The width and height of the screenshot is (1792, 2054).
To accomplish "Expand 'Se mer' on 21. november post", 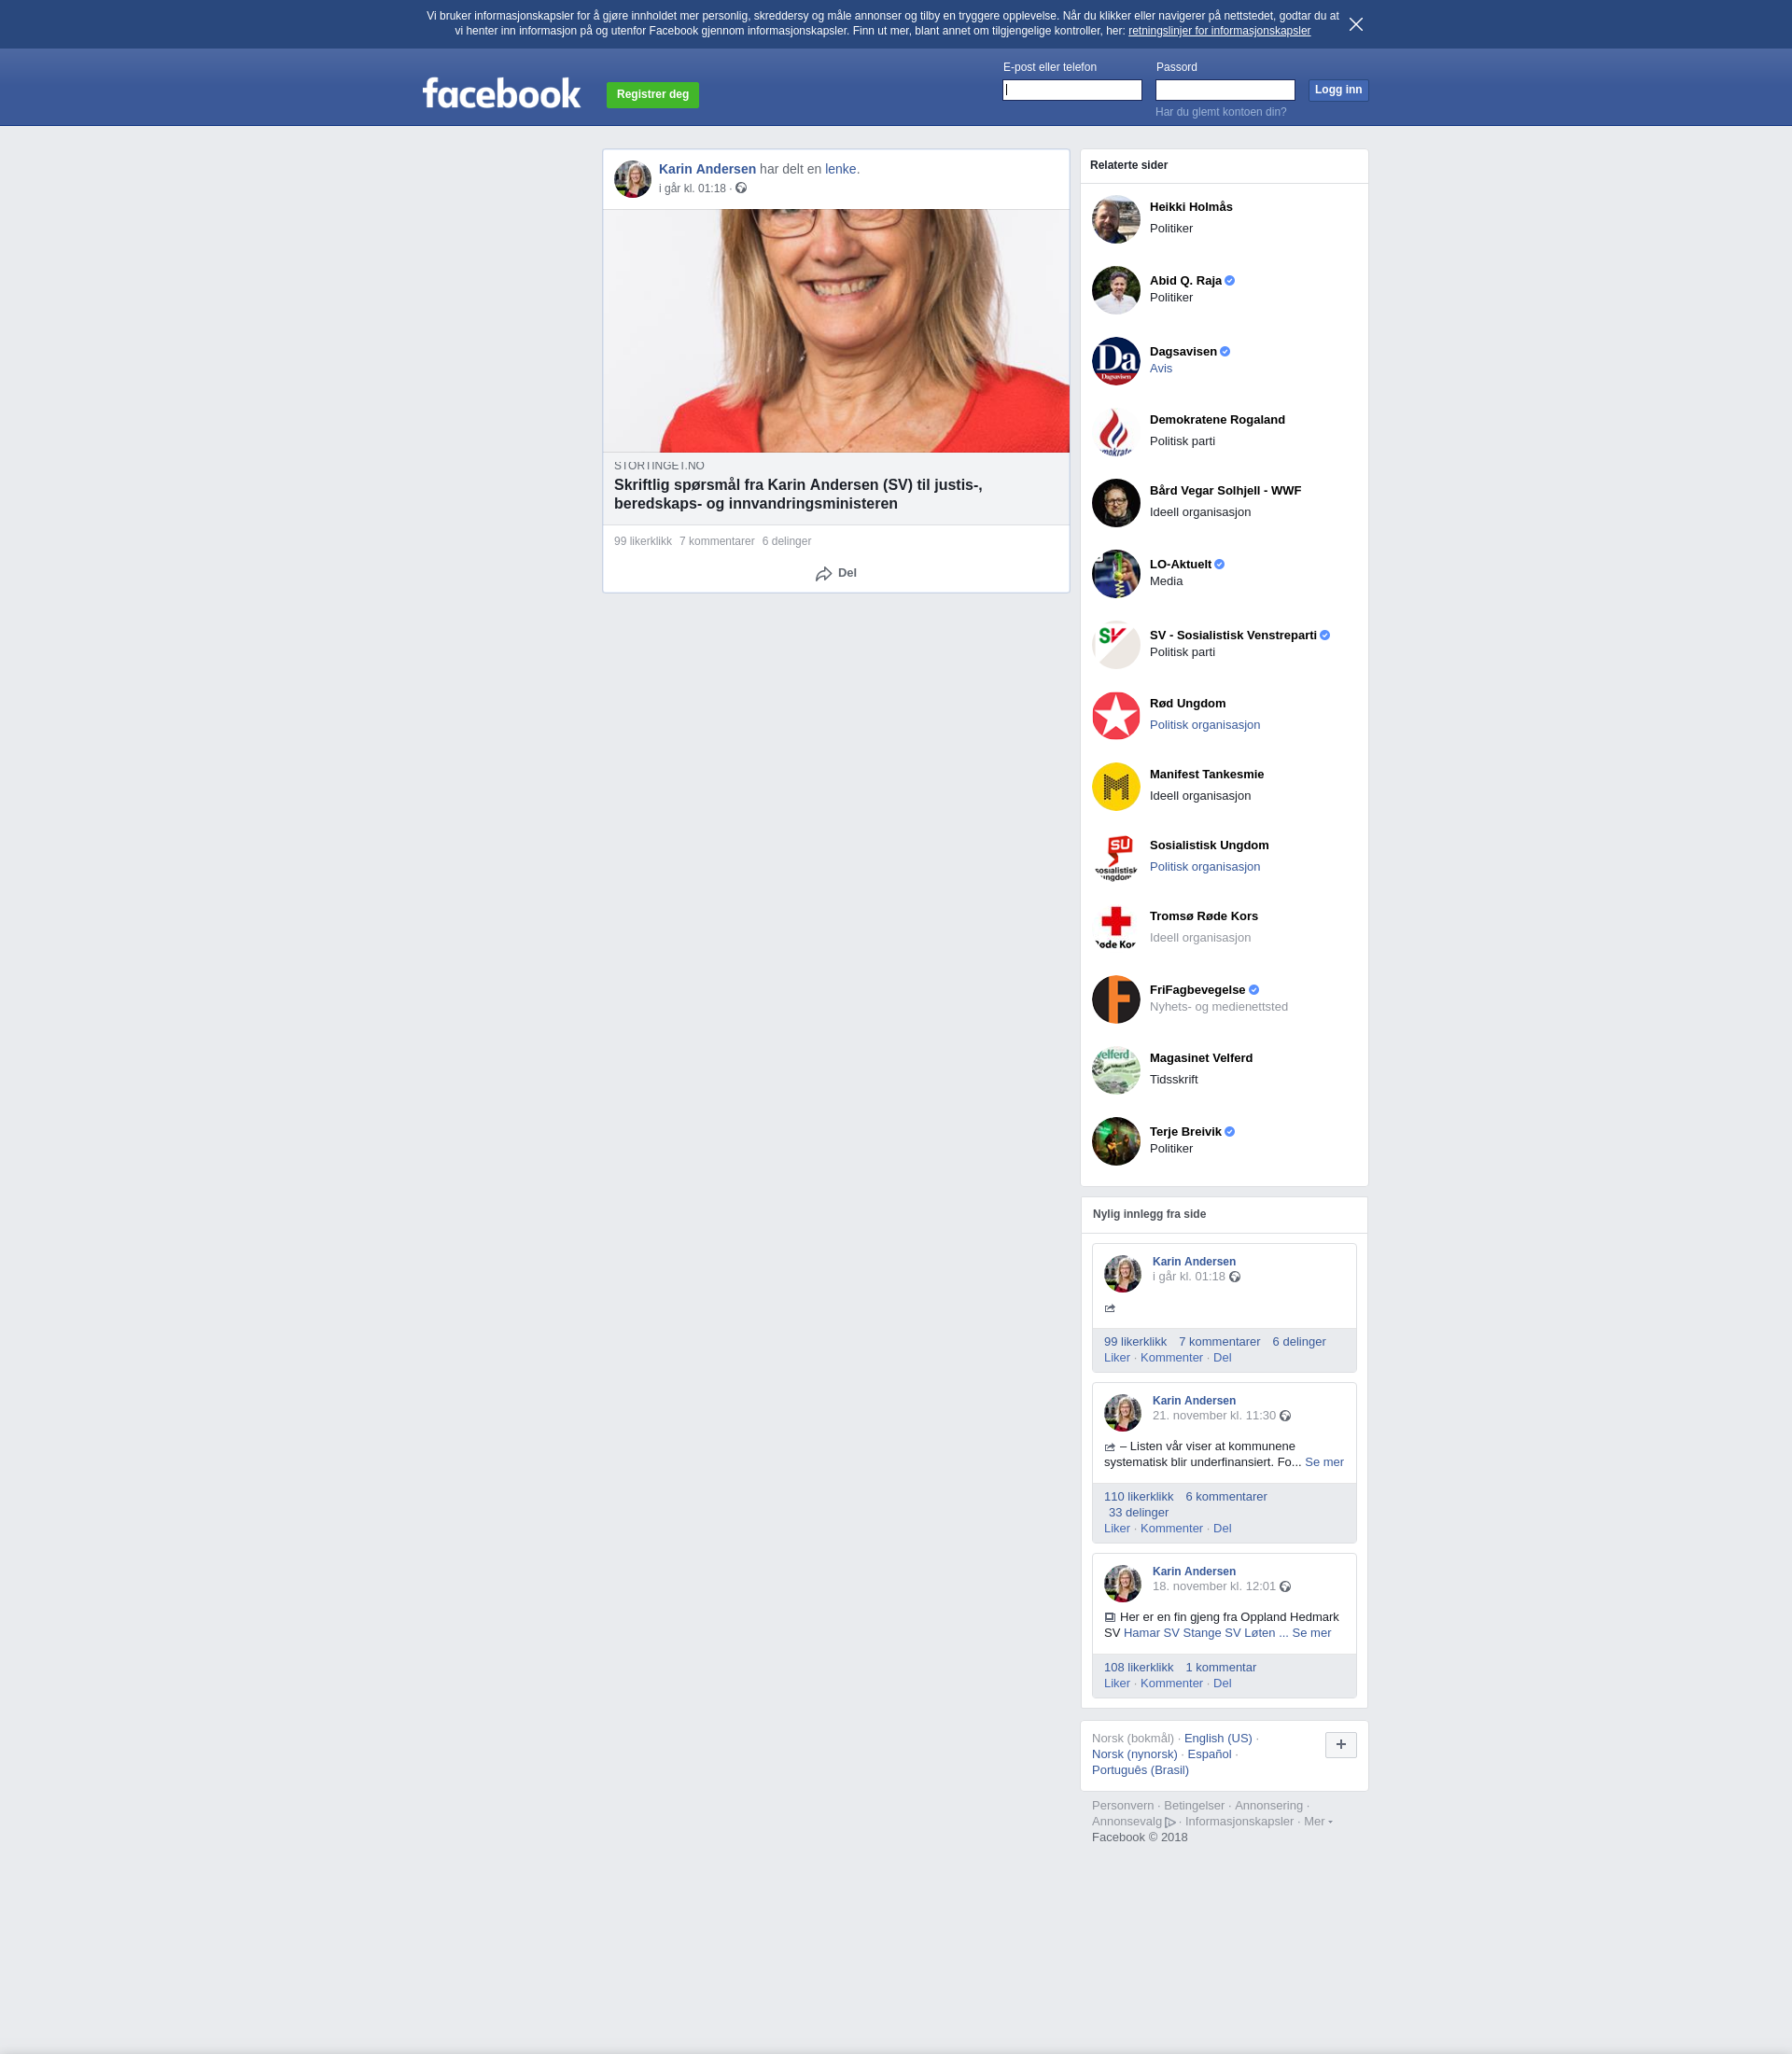I will (1323, 1462).
